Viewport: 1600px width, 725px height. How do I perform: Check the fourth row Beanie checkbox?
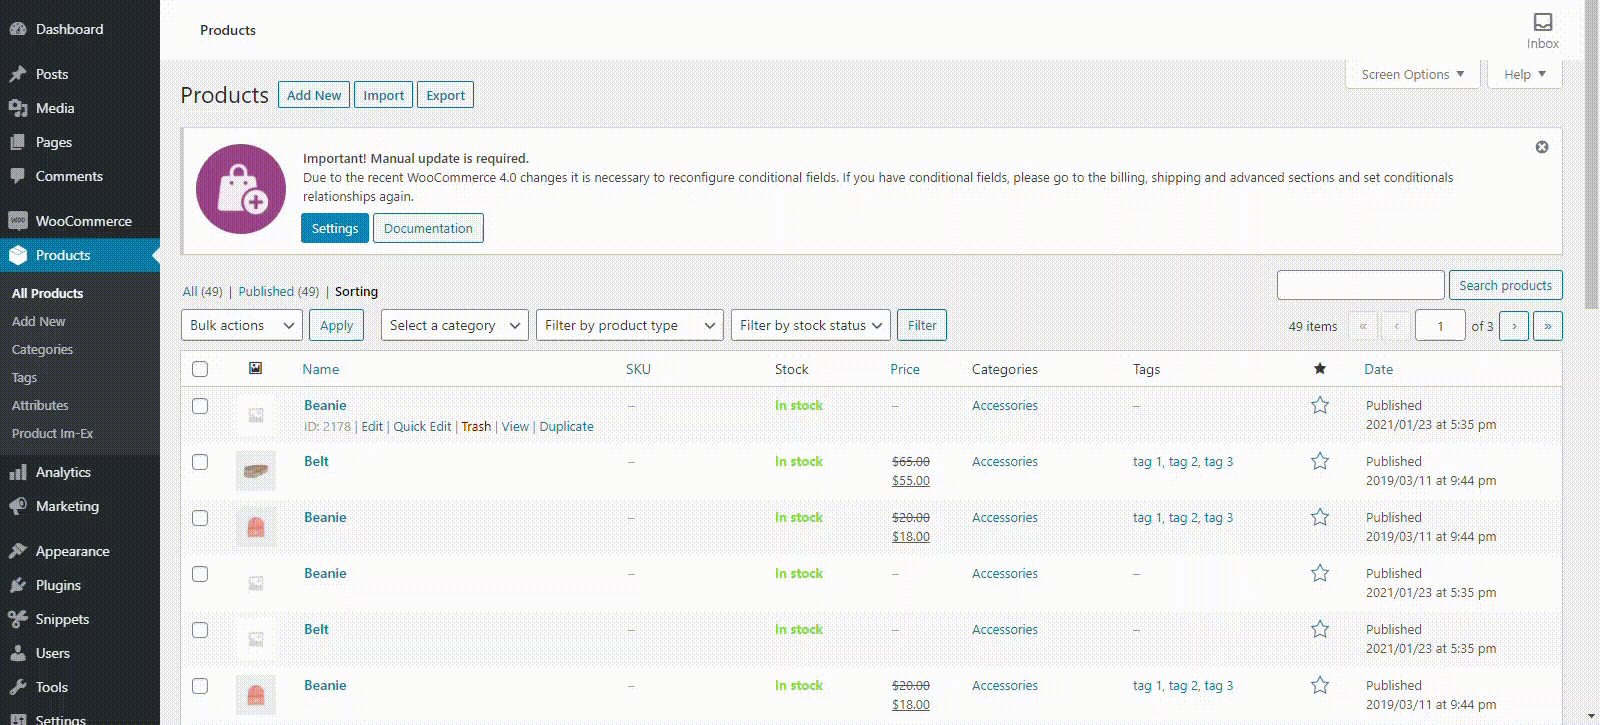[x=200, y=574]
